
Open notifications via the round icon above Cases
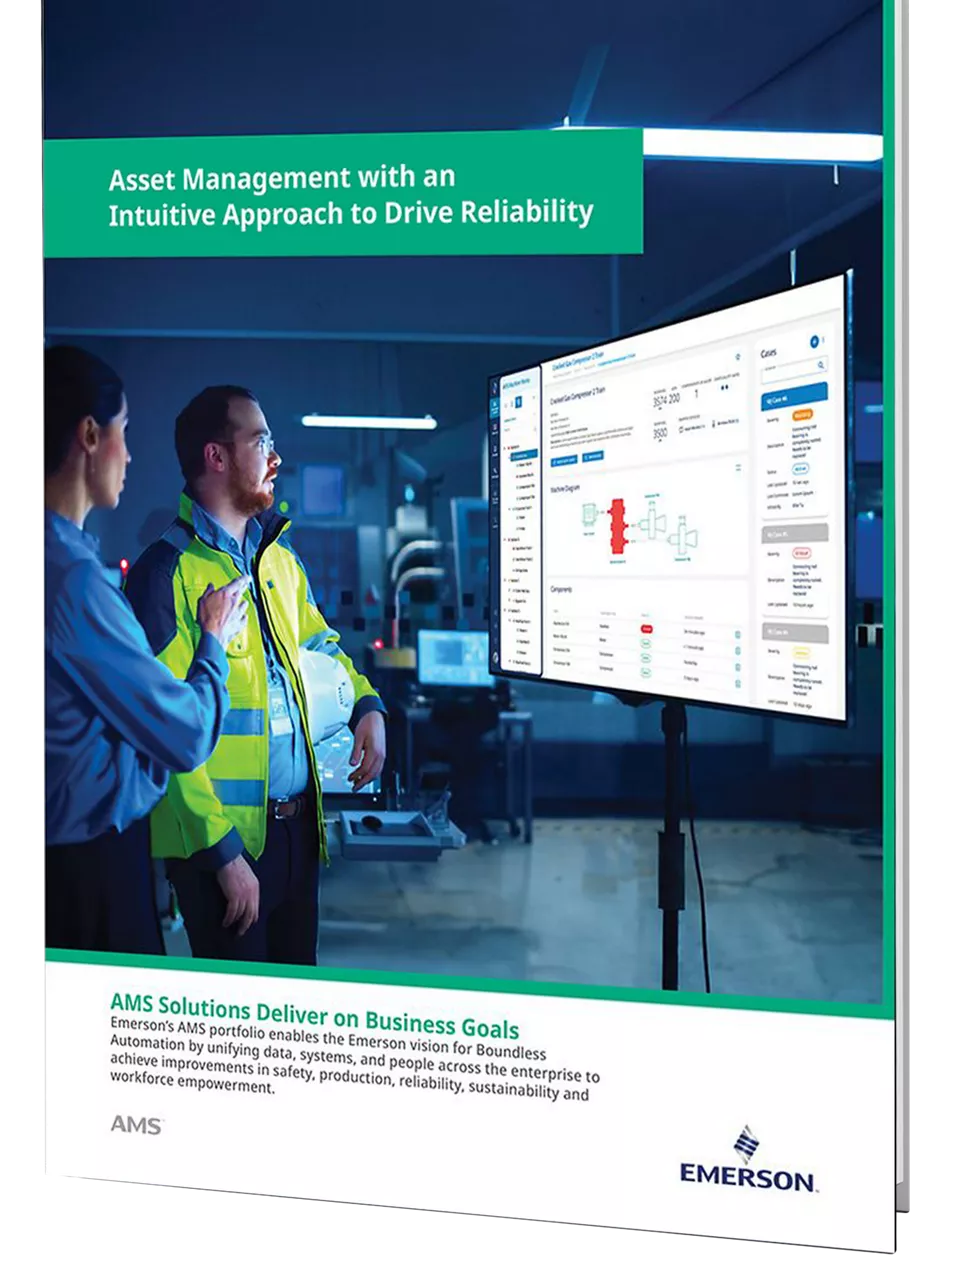[814, 343]
